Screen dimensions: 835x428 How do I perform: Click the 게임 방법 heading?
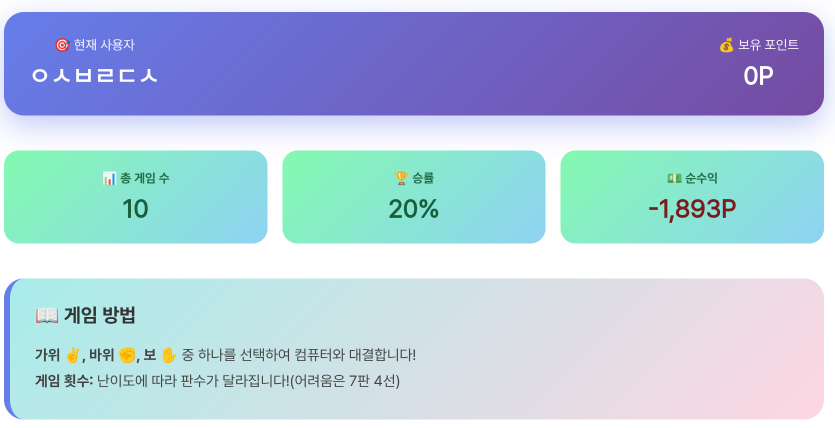tap(100, 316)
